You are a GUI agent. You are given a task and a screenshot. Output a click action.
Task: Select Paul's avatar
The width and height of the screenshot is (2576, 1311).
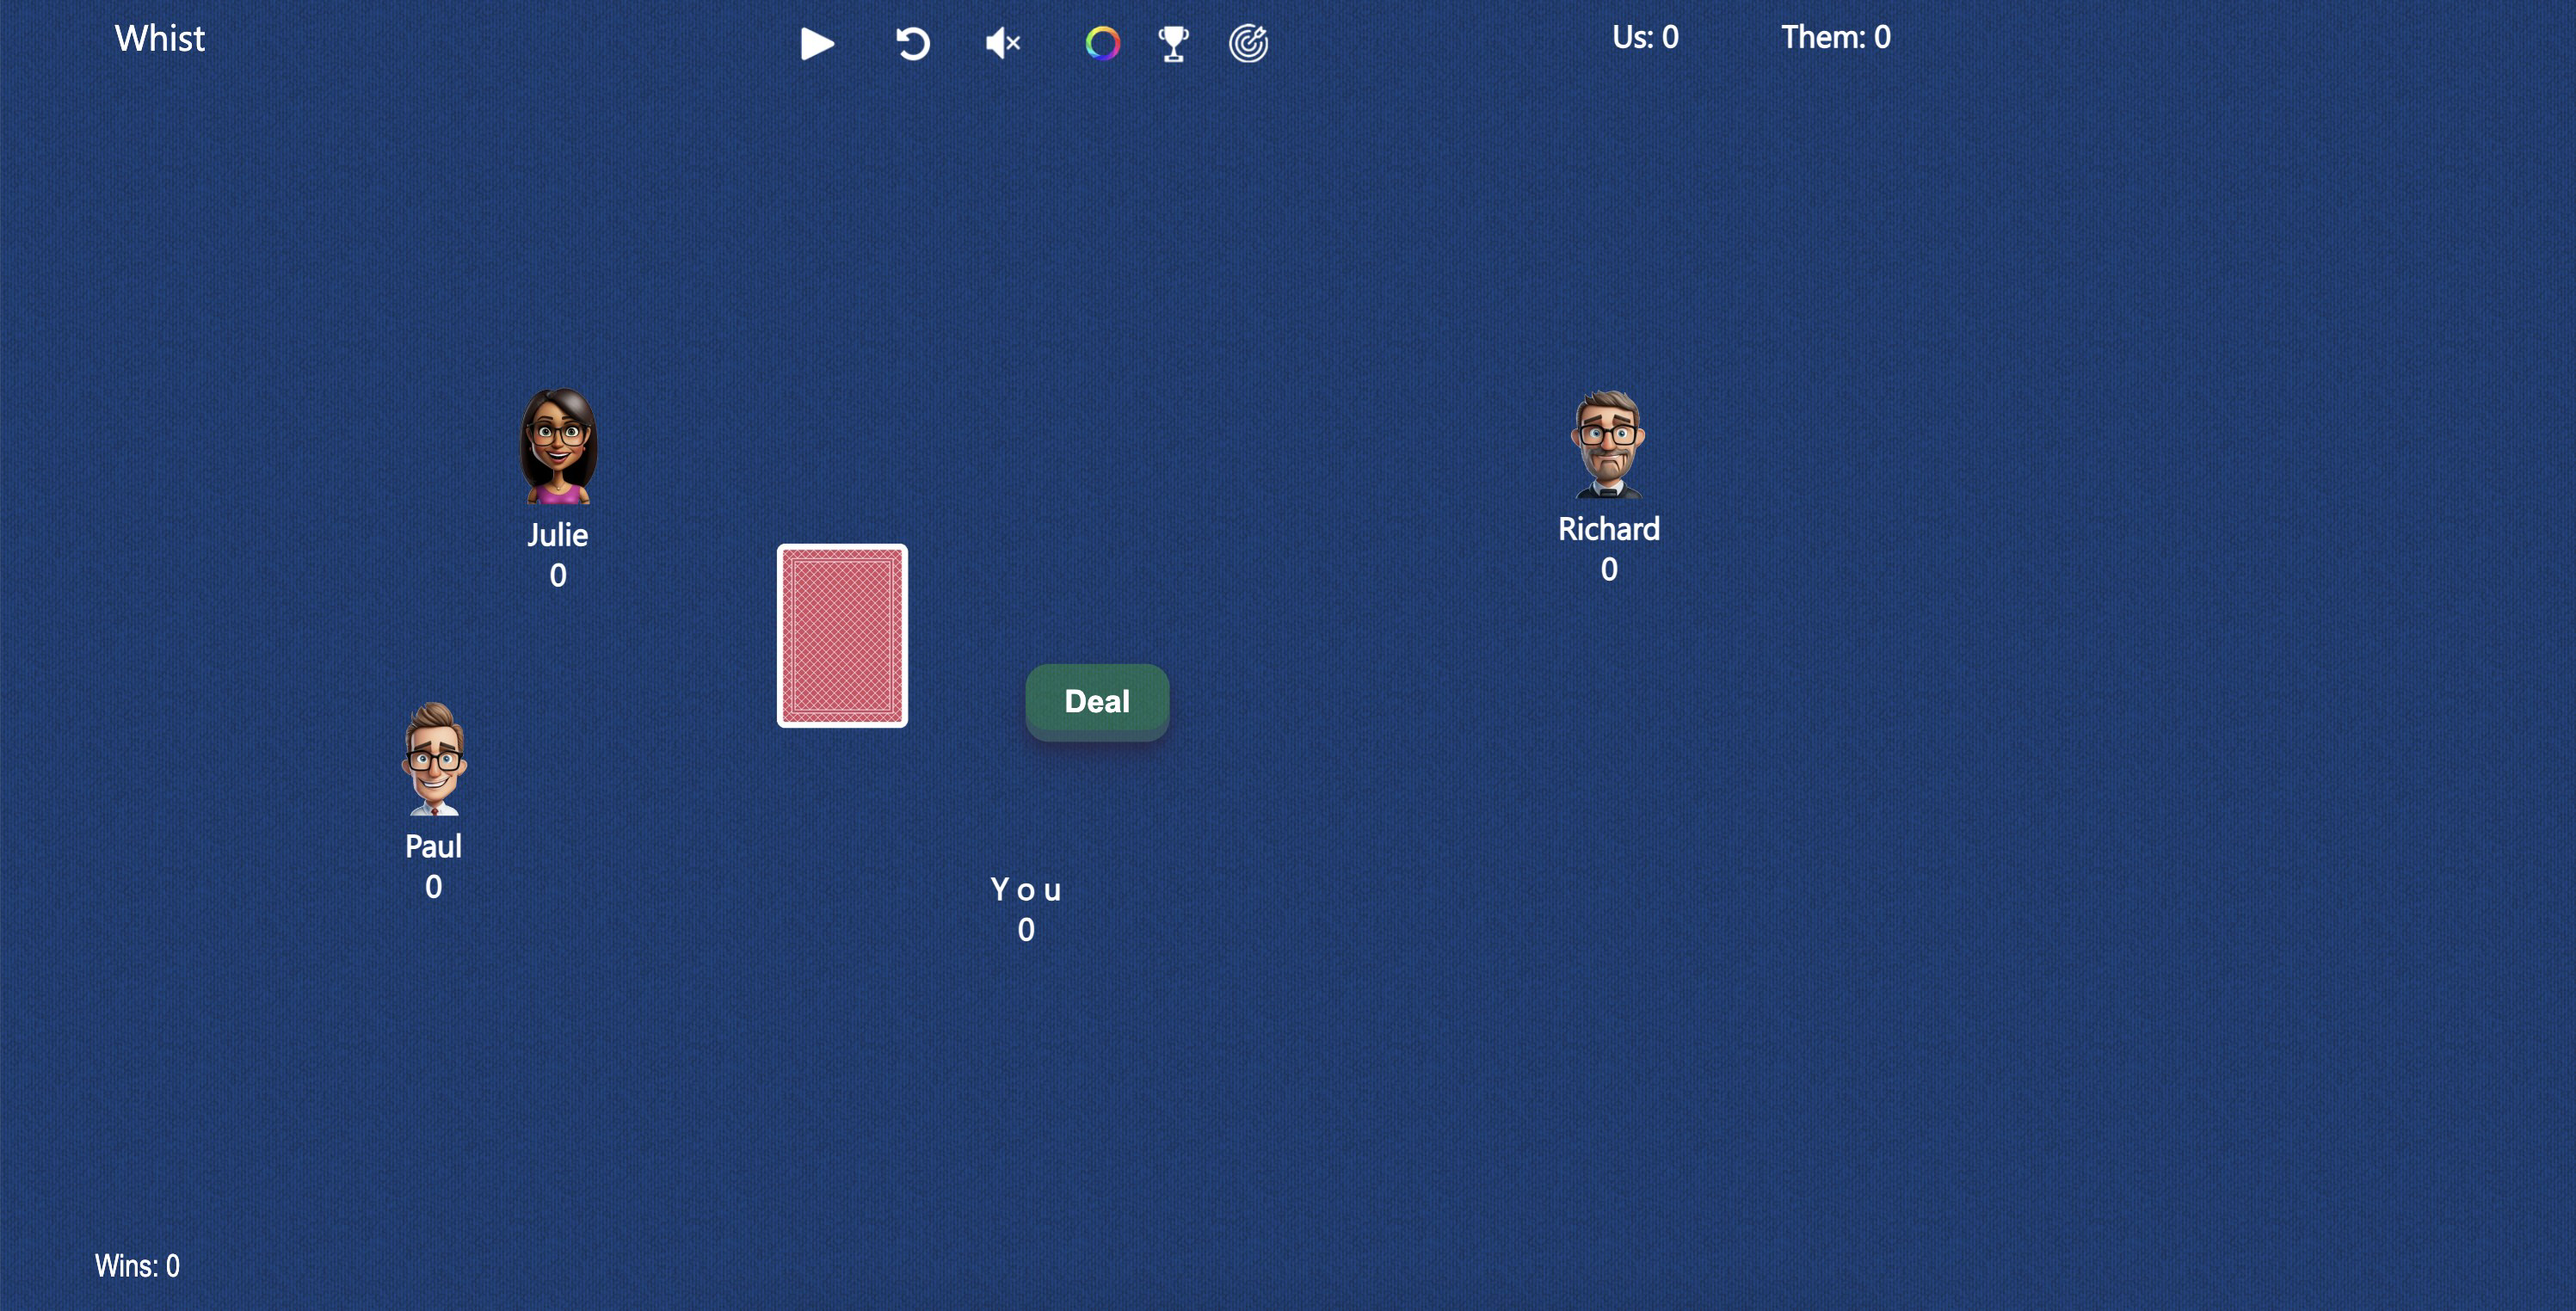click(x=433, y=758)
